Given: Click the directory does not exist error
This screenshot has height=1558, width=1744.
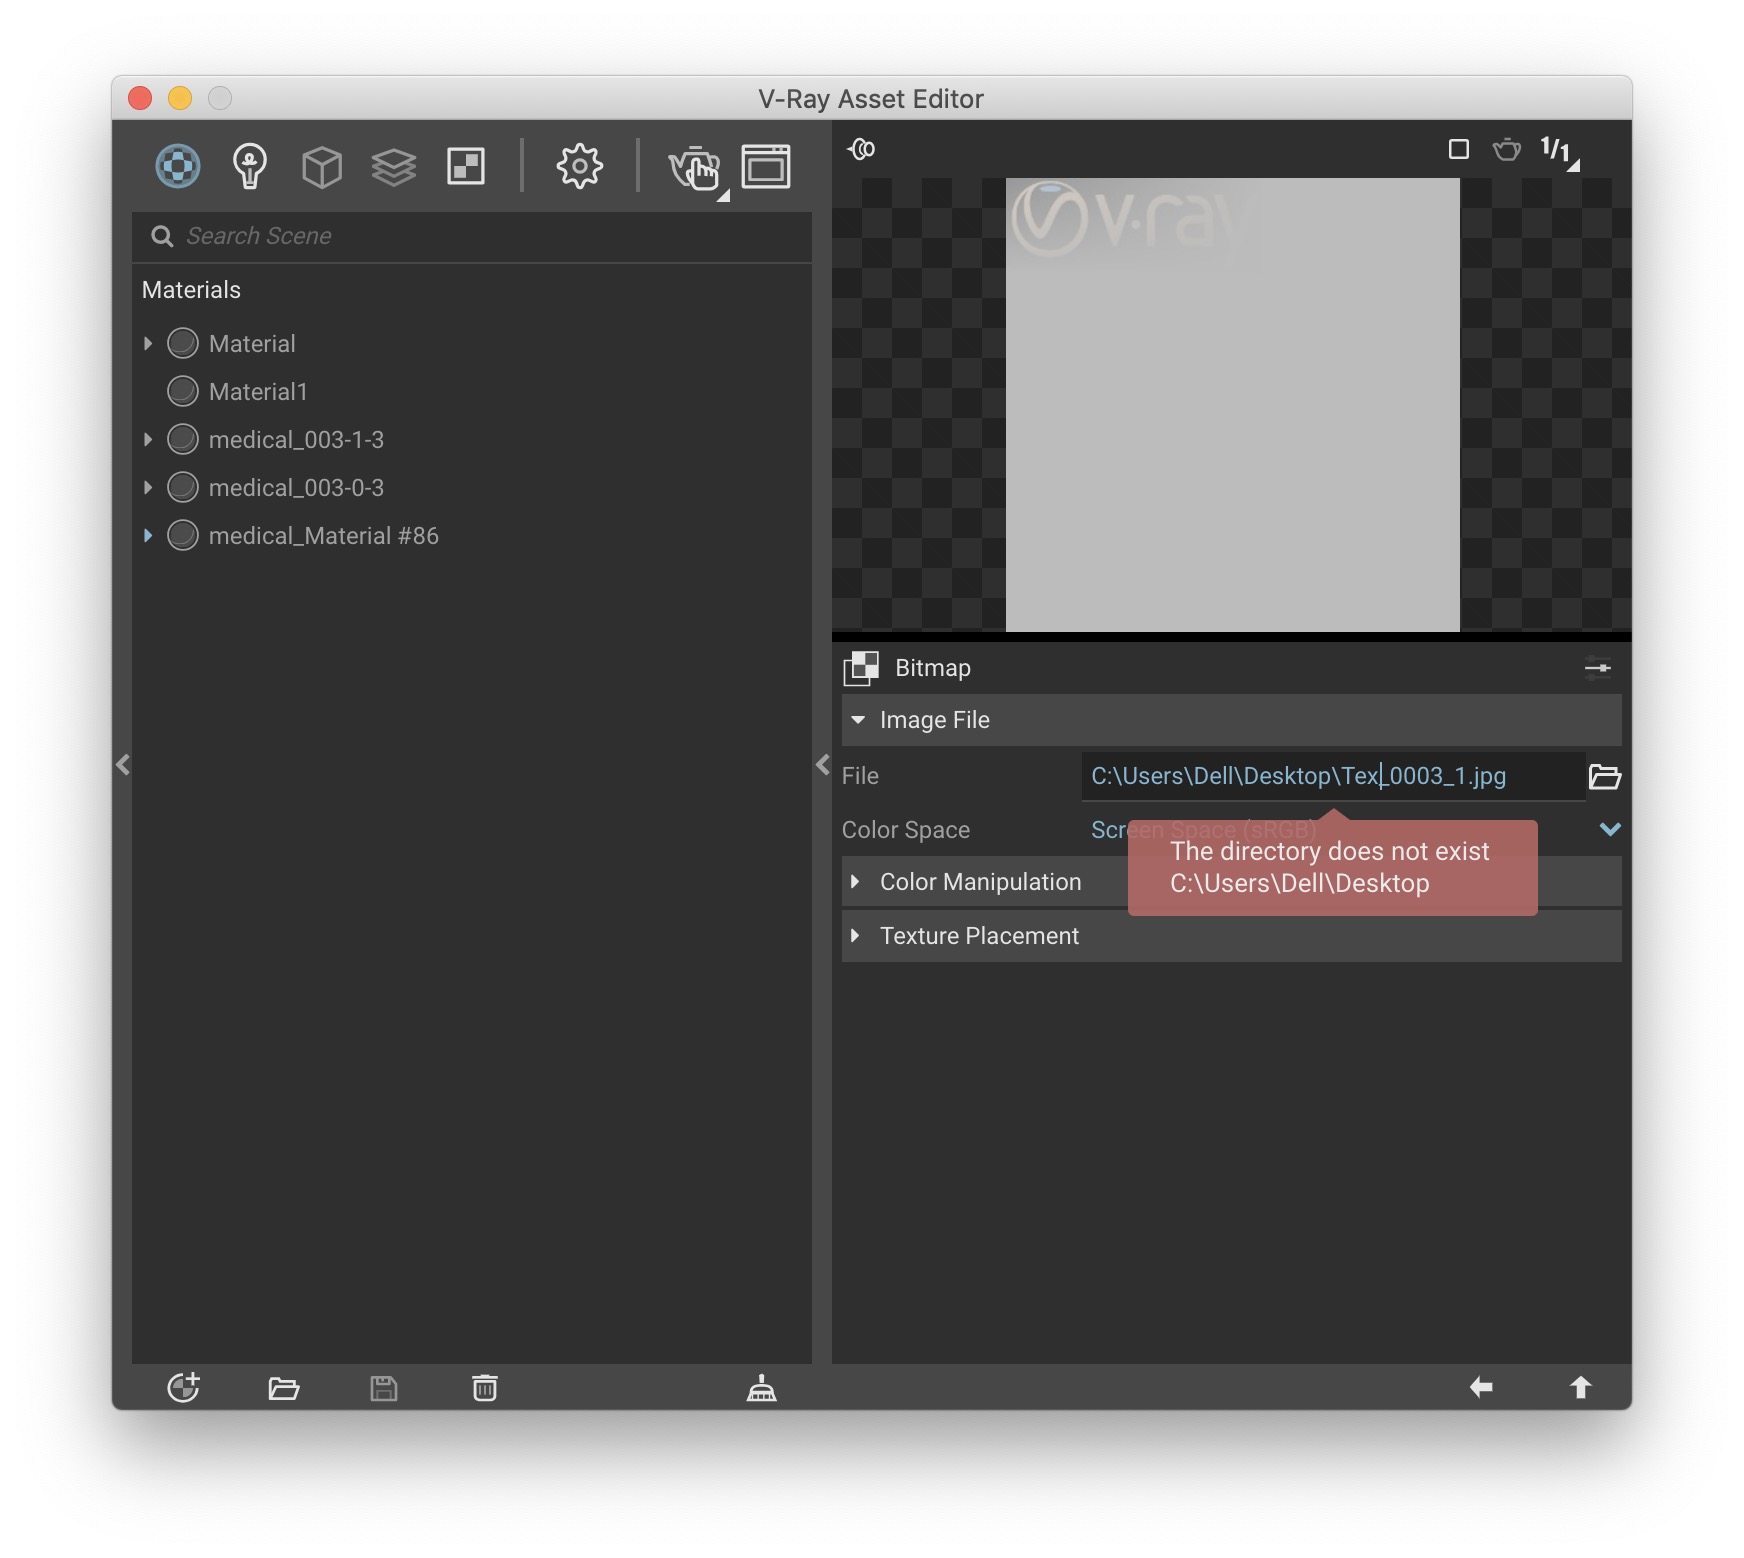Looking at the screenshot, I should 1333,867.
